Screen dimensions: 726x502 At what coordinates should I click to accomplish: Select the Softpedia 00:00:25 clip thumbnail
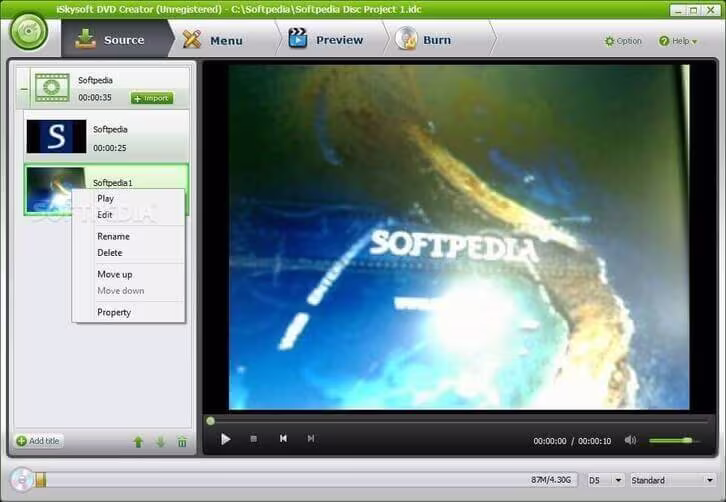pos(56,136)
